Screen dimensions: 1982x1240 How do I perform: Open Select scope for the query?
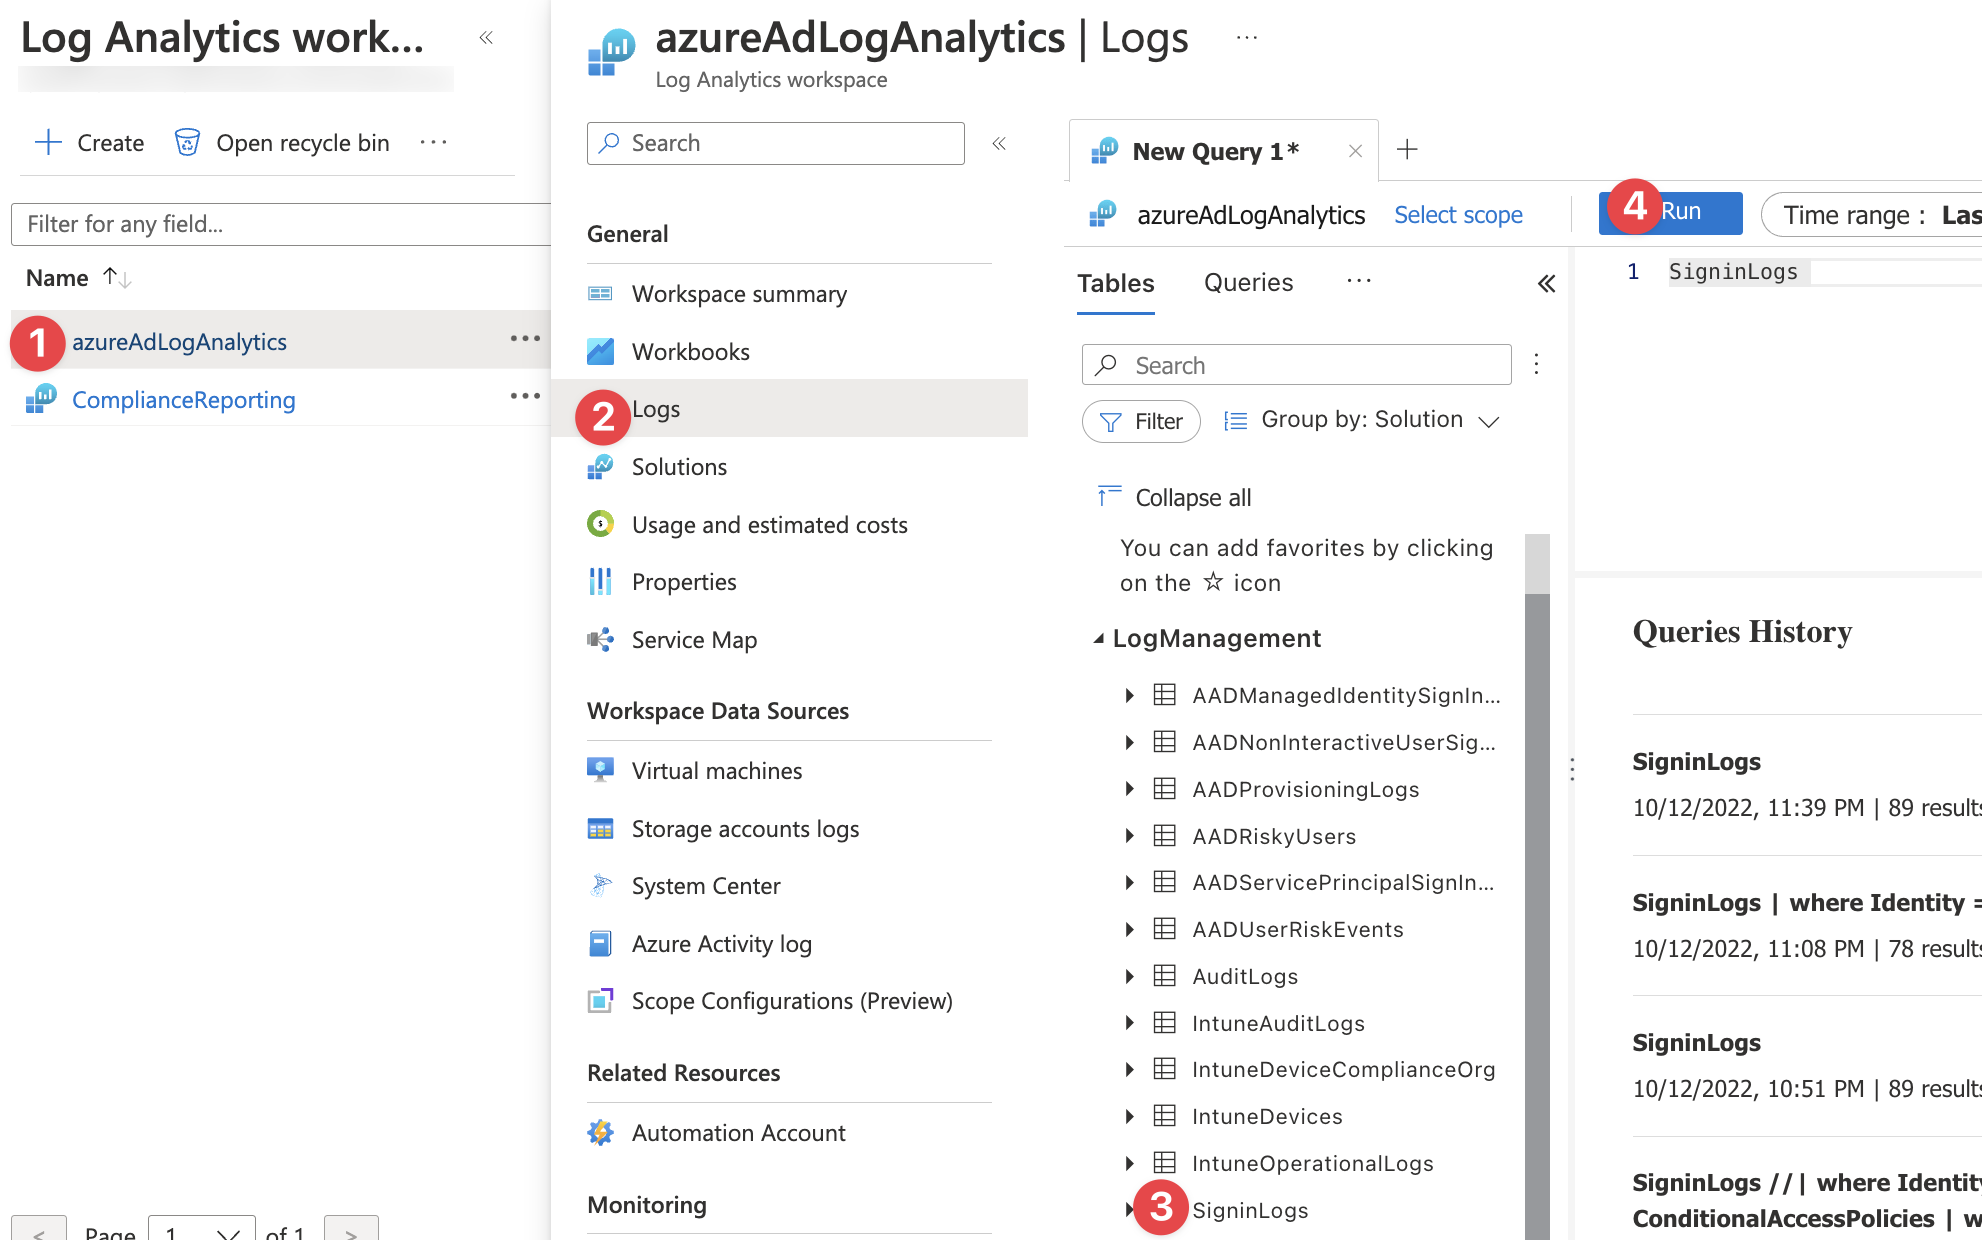pyautogui.click(x=1458, y=214)
